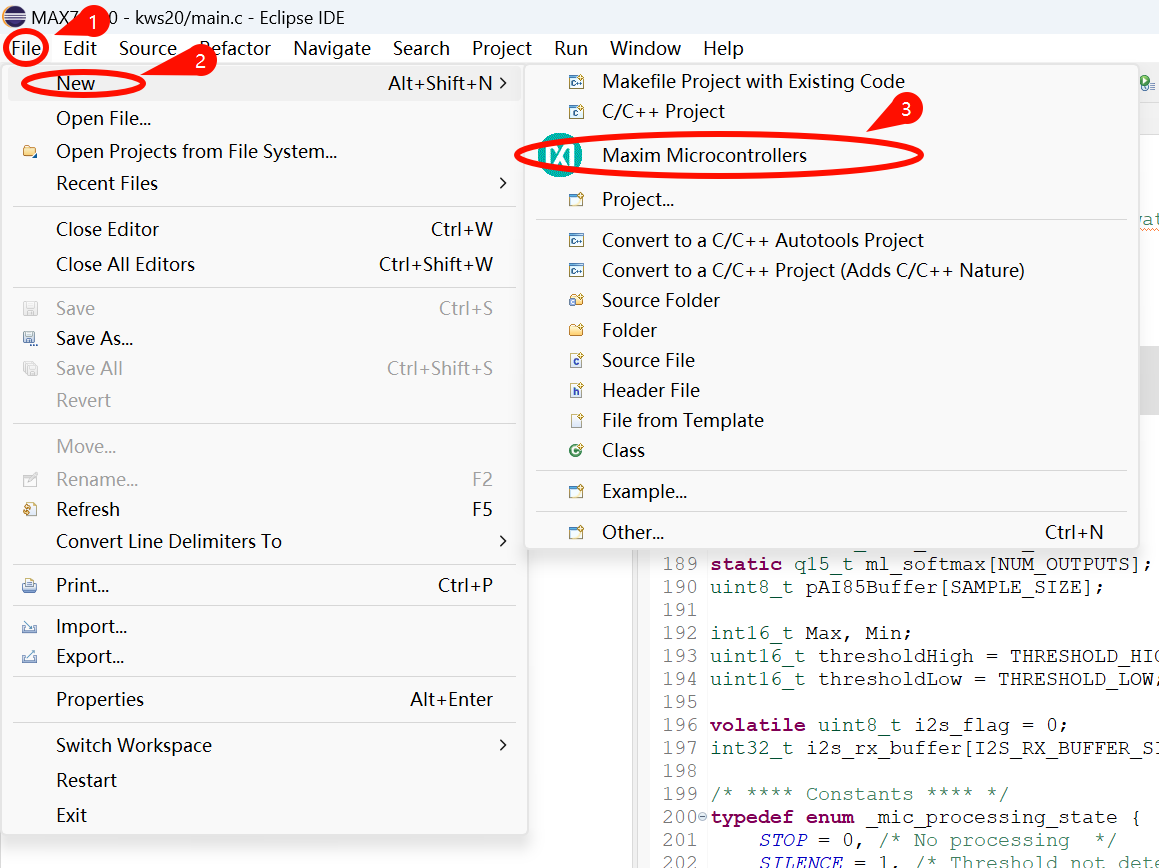Viewport: 1159px width, 868px height.
Task: Click line number 193 in the editor gutter
Action: [680, 656]
